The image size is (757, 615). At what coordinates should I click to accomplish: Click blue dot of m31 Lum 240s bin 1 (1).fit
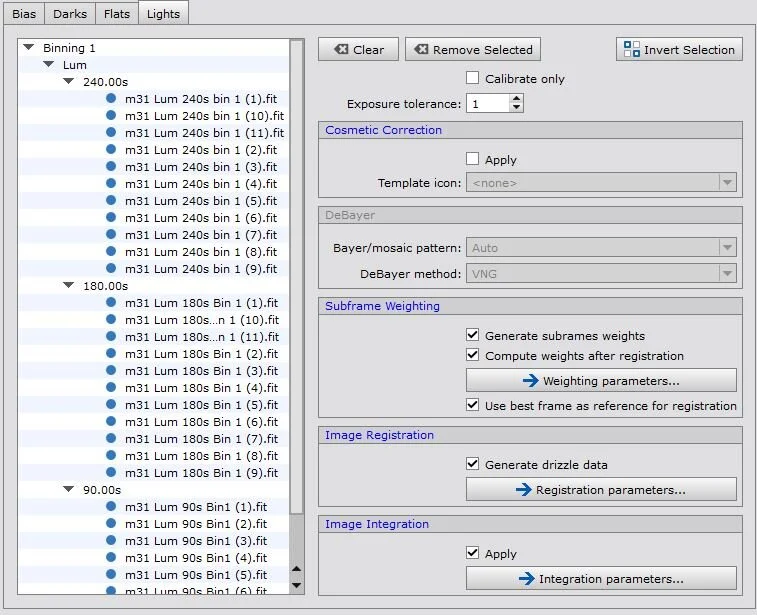[x=111, y=98]
